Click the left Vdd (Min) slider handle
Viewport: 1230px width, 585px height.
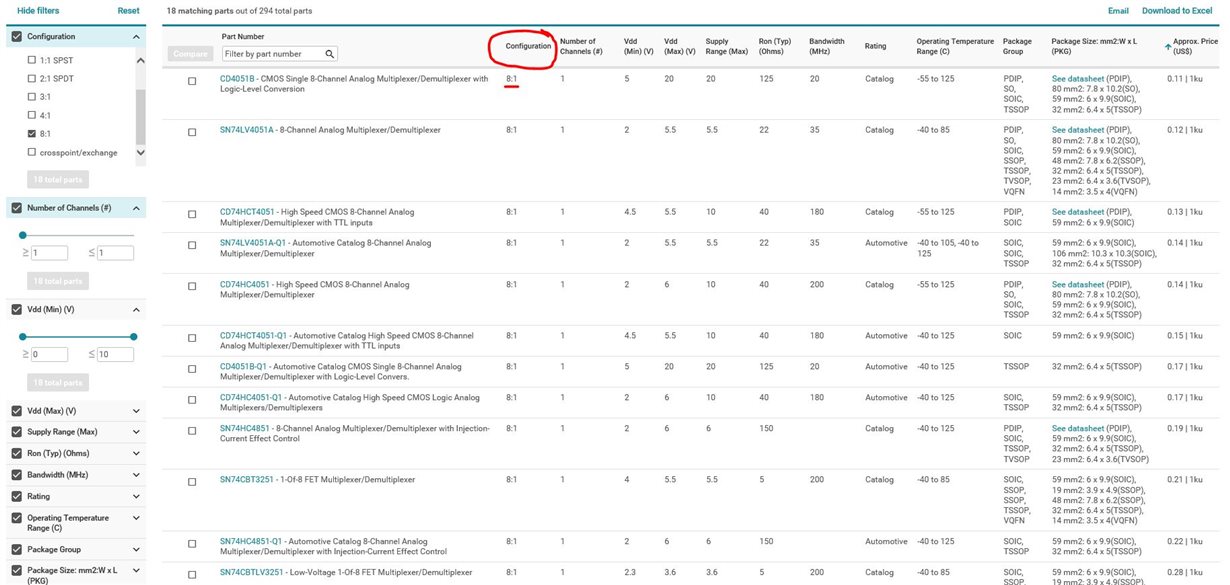[x=23, y=337]
